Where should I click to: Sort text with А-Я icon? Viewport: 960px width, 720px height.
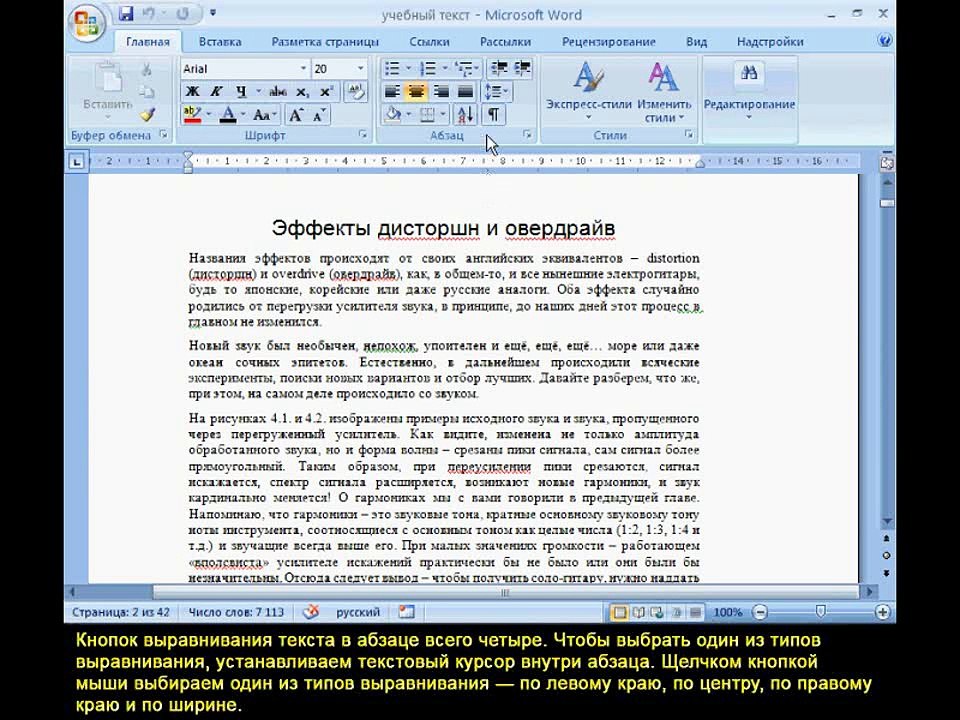coord(465,114)
